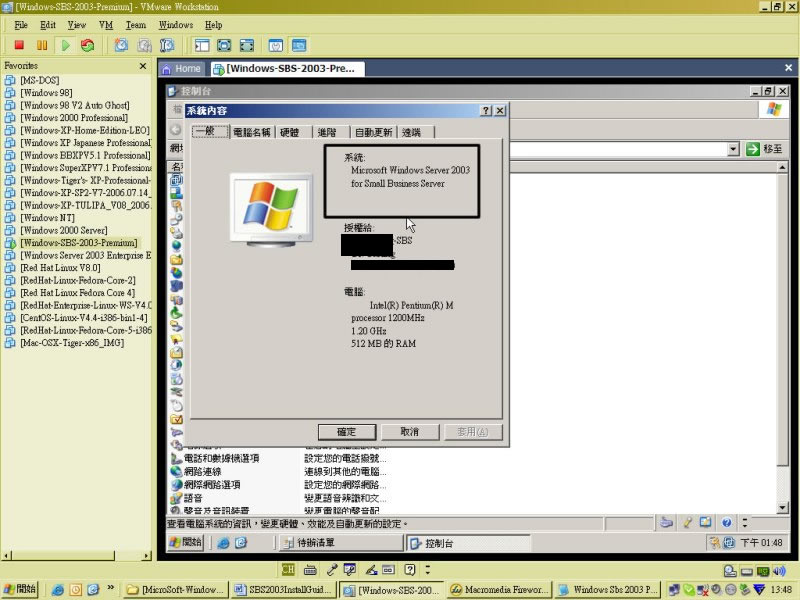This screenshot has width=800, height=600.
Task: Open 網際網路選項 in 控制台 list
Action: tap(212, 485)
